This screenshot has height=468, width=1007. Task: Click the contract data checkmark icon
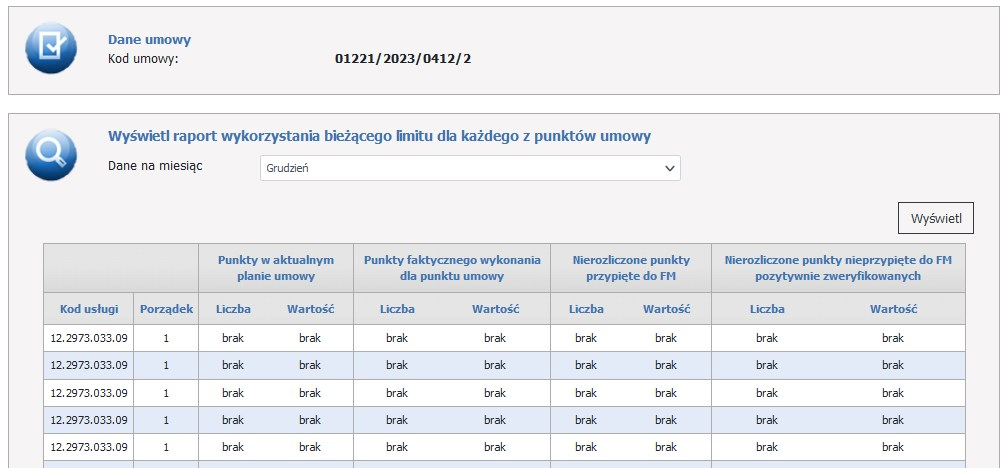point(51,48)
